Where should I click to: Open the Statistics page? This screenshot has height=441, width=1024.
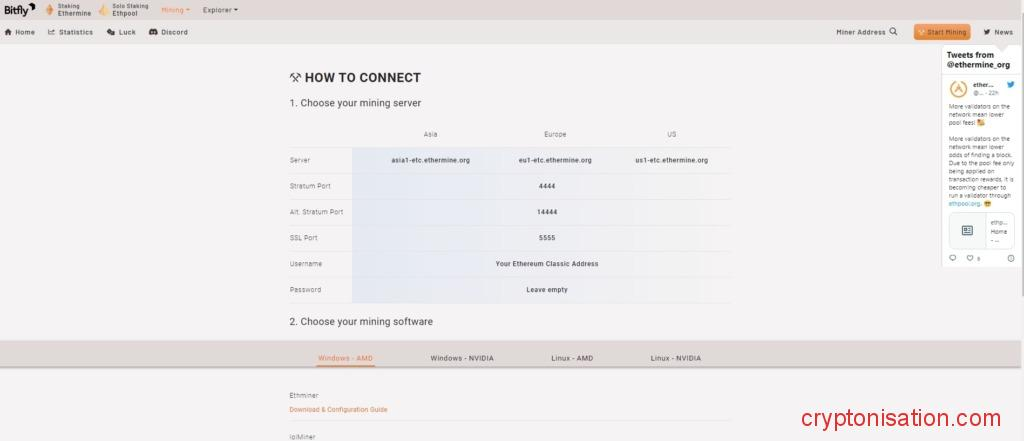point(70,32)
